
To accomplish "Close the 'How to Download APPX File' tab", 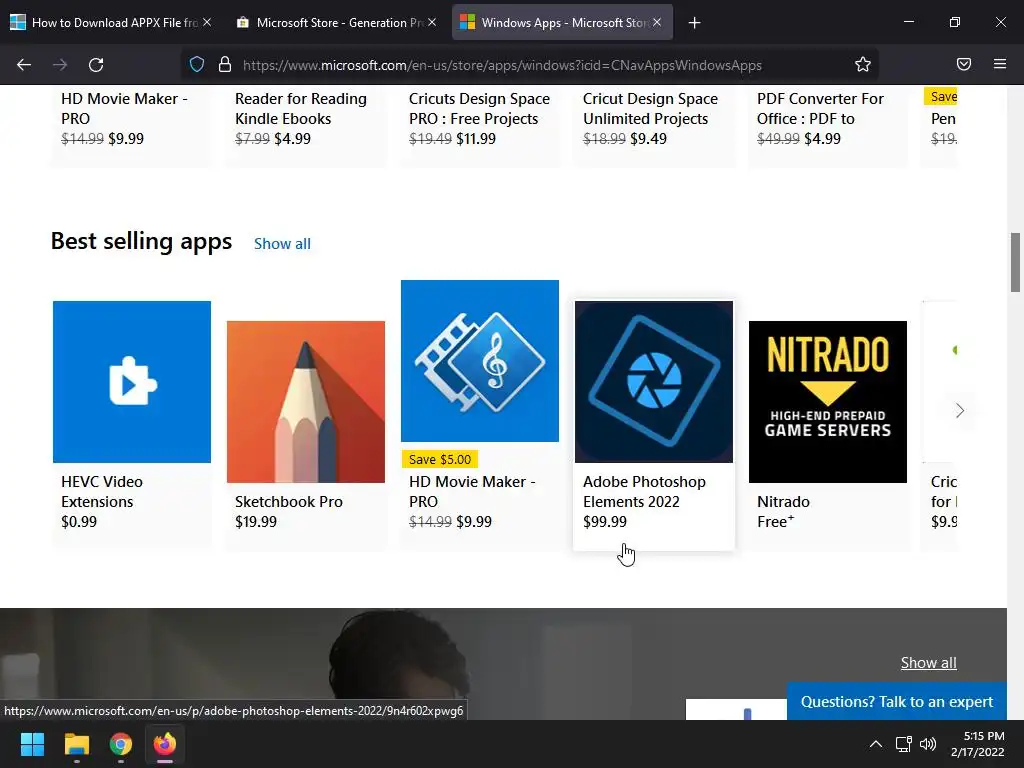I will click(x=207, y=22).
